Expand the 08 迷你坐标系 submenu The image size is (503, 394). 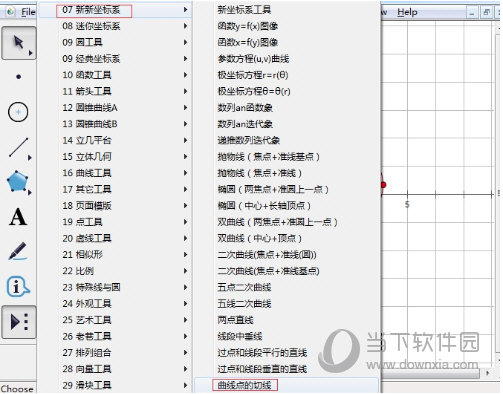pyautogui.click(x=115, y=26)
